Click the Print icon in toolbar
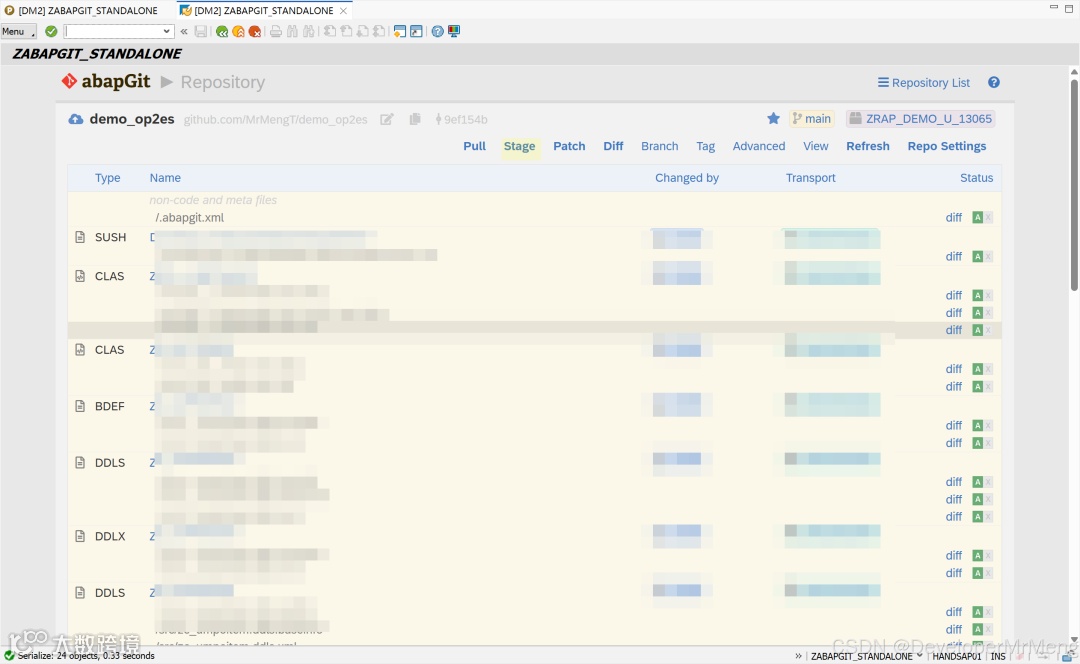The height and width of the screenshot is (664, 1080). 276,31
